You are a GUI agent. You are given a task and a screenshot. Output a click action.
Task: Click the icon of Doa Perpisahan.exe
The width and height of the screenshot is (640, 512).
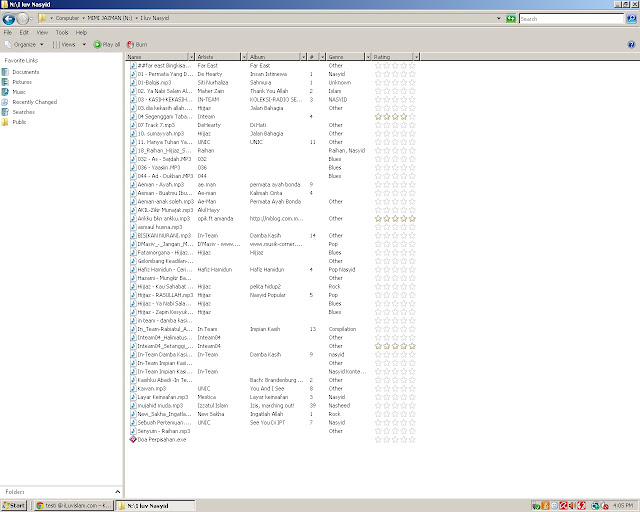pyautogui.click(x=133, y=440)
